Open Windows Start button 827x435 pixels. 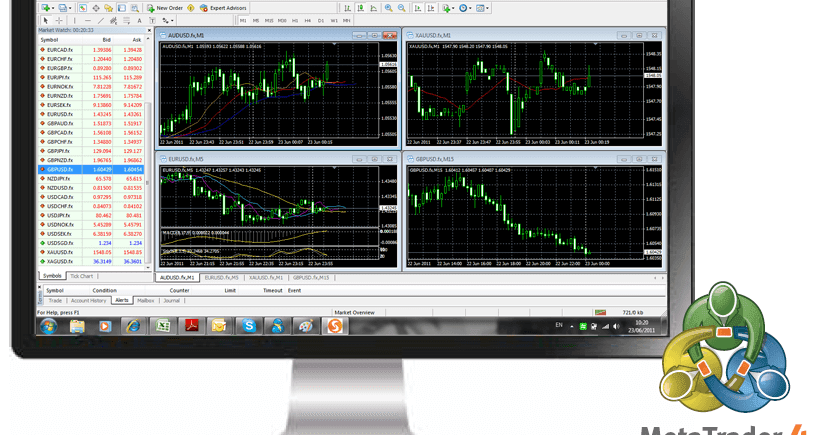tap(49, 326)
